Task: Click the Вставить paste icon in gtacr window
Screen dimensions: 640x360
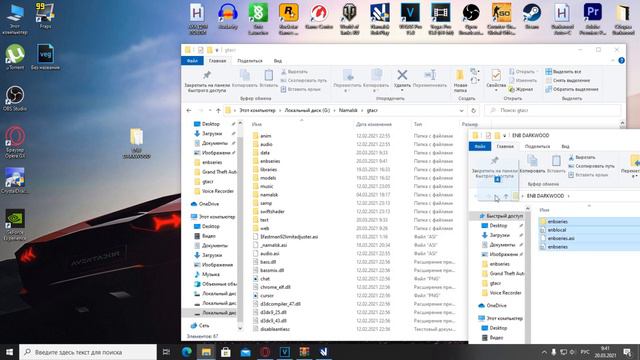Action: click(269, 76)
